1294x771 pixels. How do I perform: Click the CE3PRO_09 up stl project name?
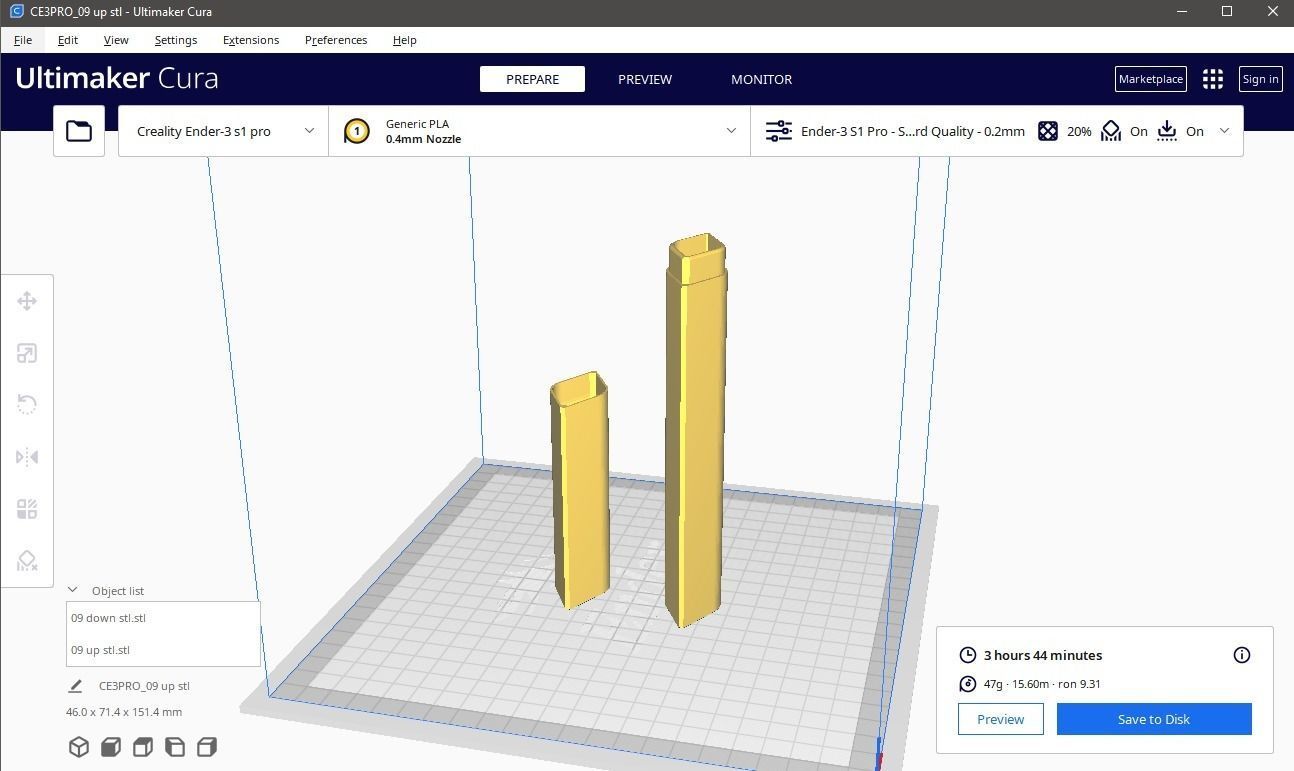144,686
